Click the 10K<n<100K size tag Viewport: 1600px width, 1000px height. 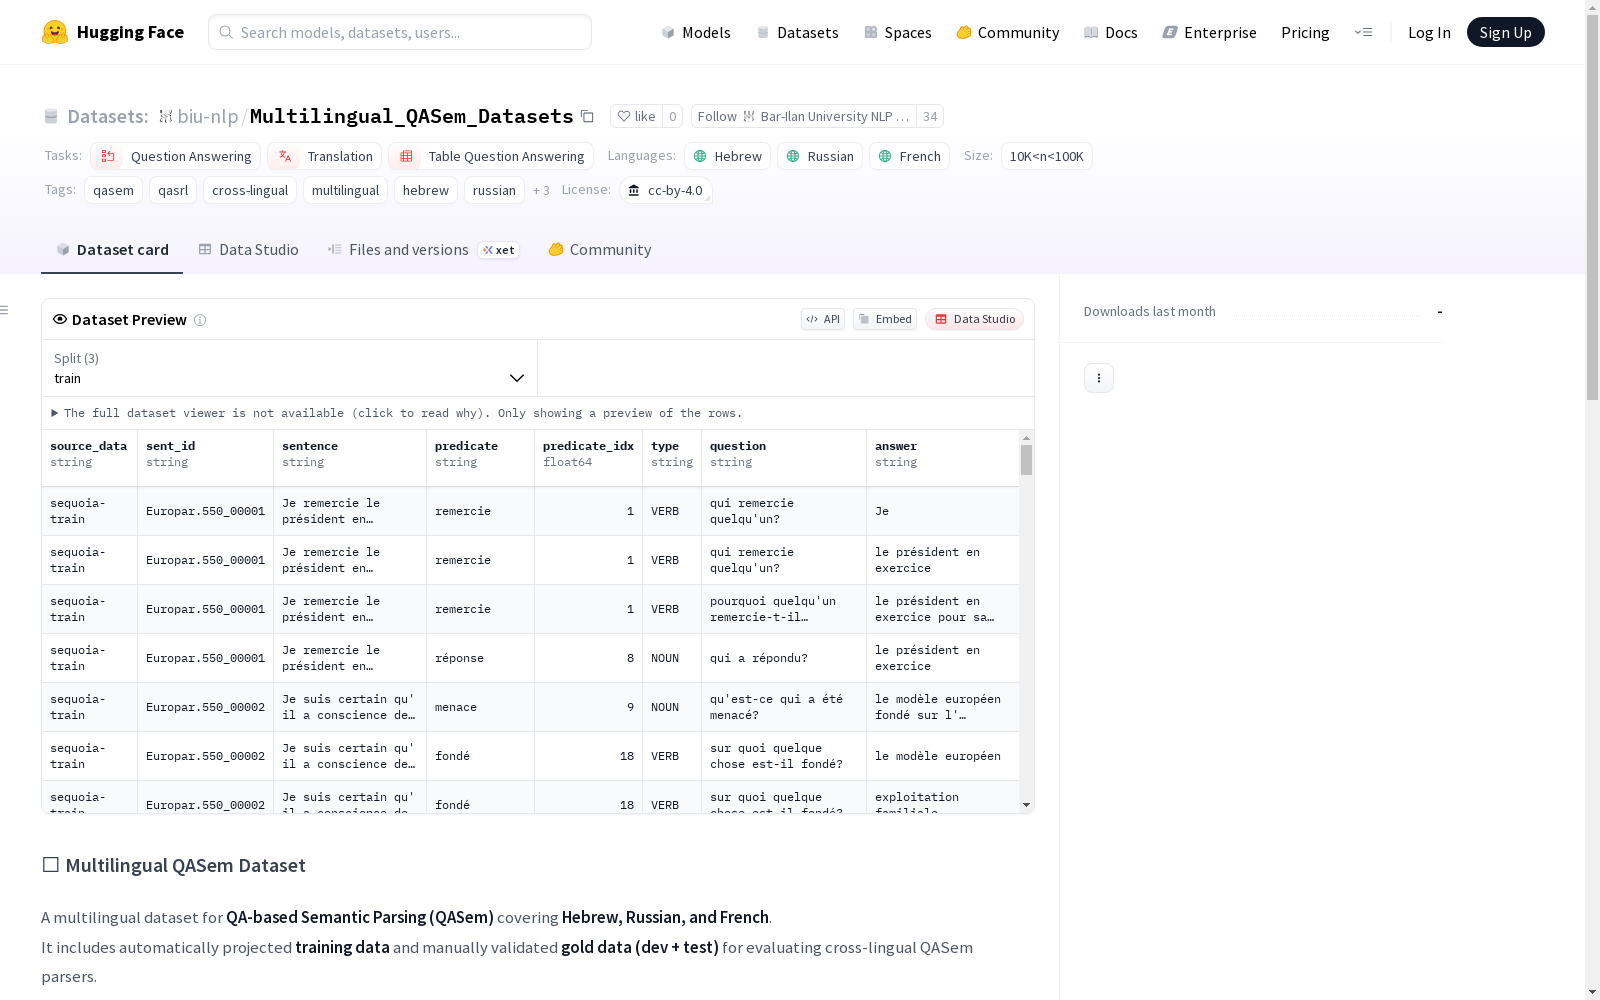tap(1047, 156)
